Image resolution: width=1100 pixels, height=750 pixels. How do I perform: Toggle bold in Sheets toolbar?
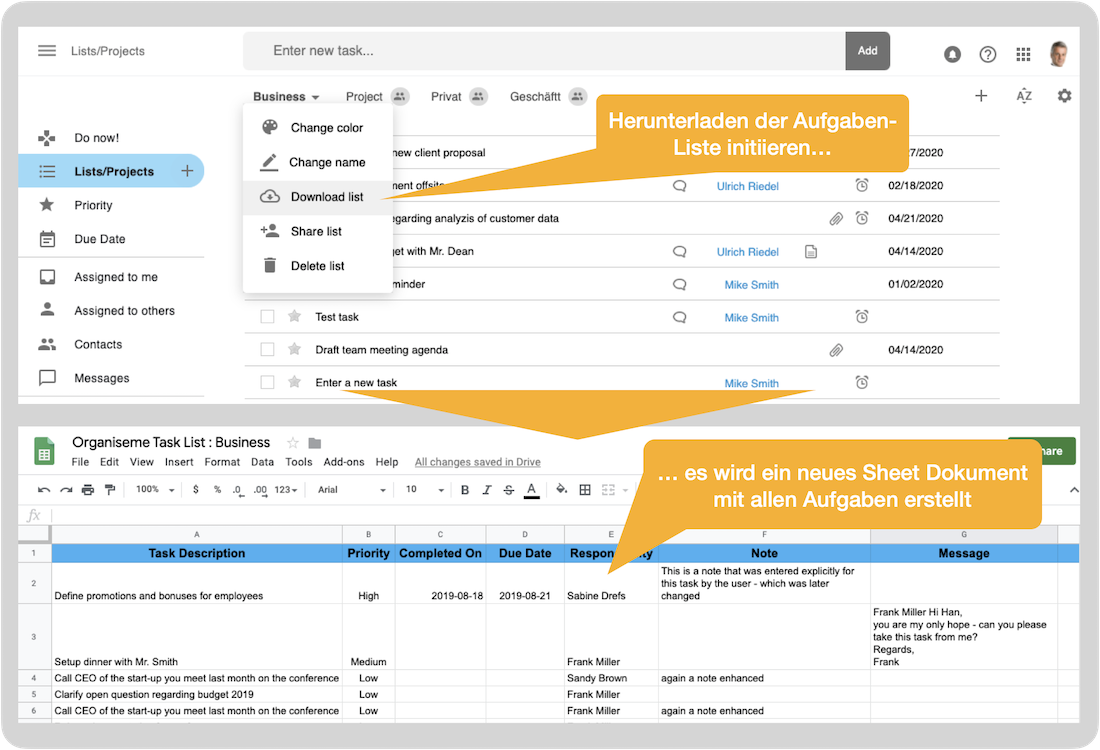coord(464,490)
